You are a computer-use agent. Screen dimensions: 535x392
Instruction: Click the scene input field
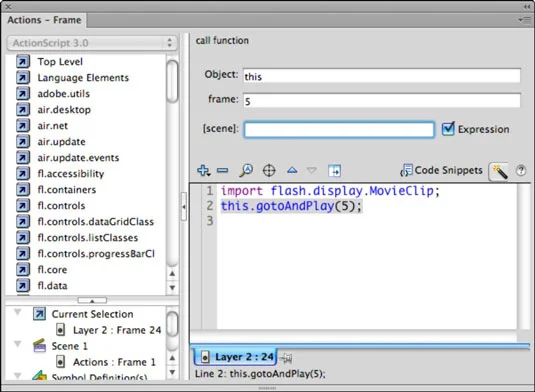[339, 130]
